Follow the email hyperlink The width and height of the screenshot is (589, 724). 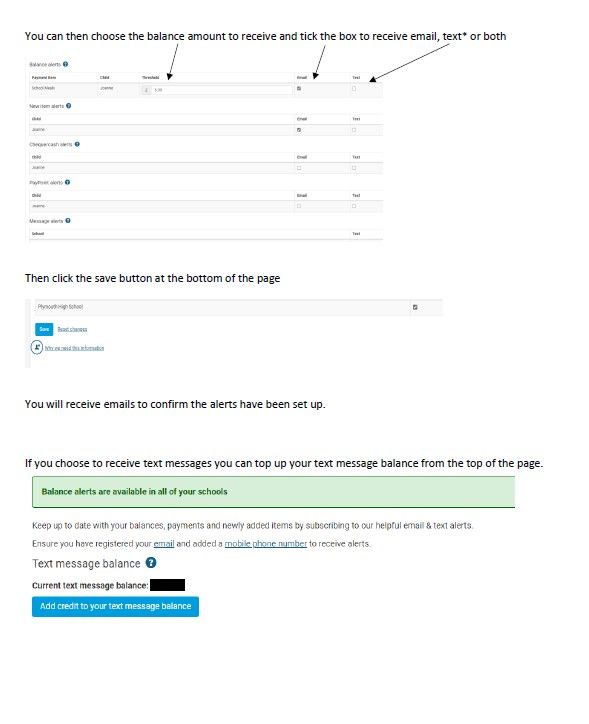(164, 544)
